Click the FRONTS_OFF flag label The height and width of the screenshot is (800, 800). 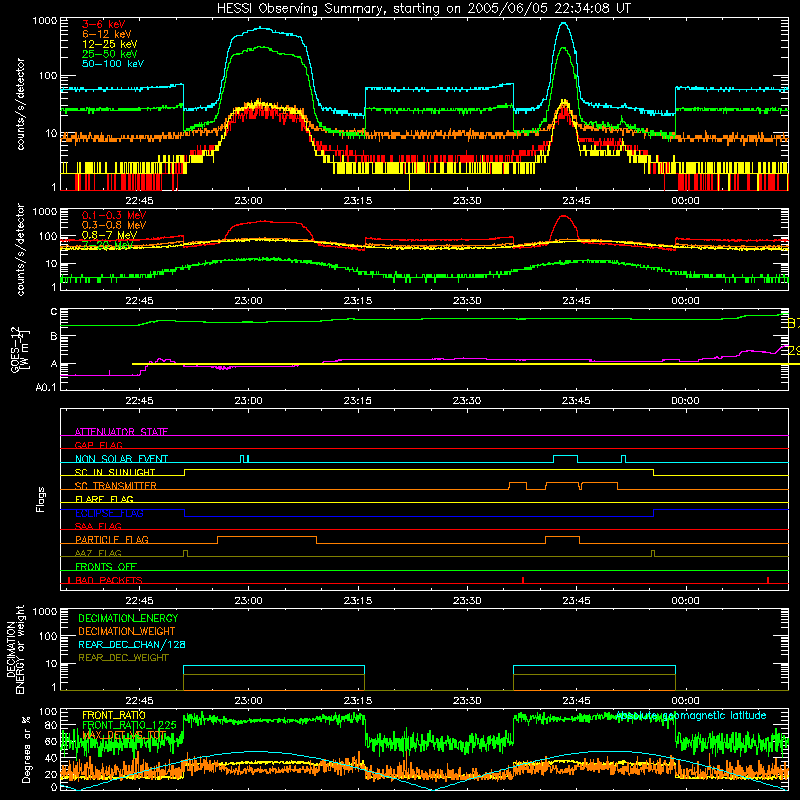(x=106, y=567)
